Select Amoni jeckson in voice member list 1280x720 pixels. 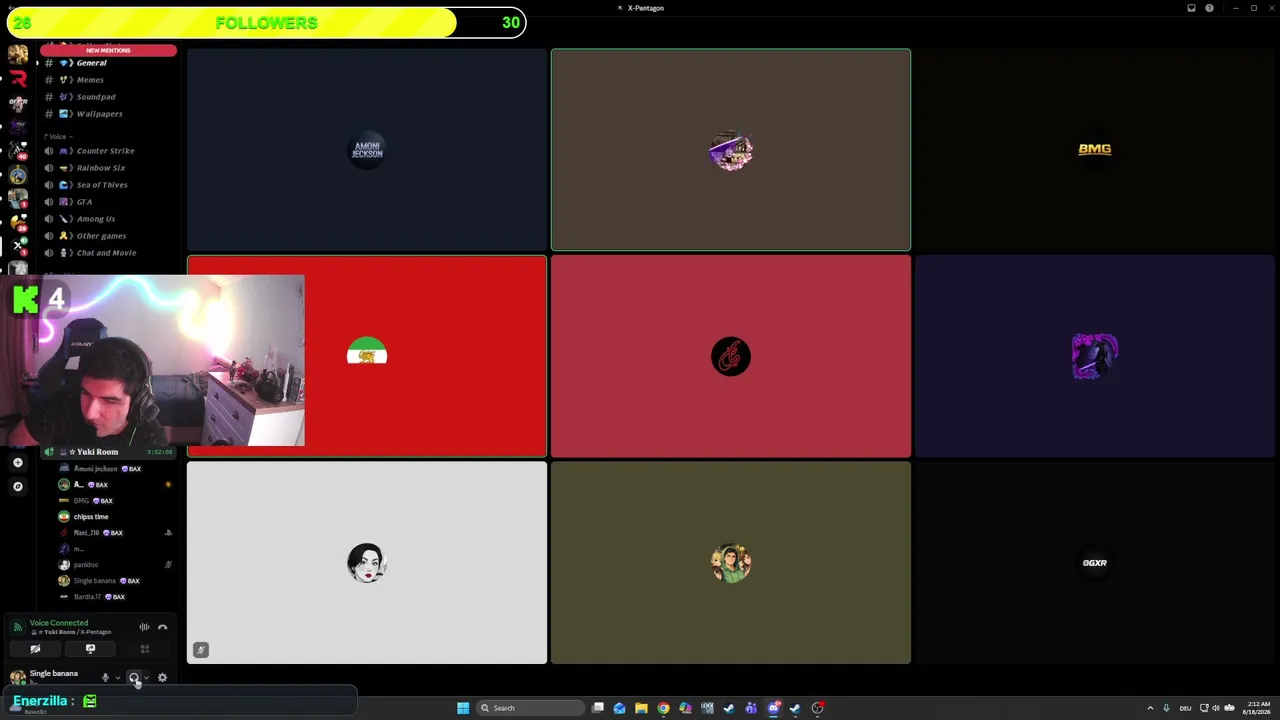click(x=115, y=469)
